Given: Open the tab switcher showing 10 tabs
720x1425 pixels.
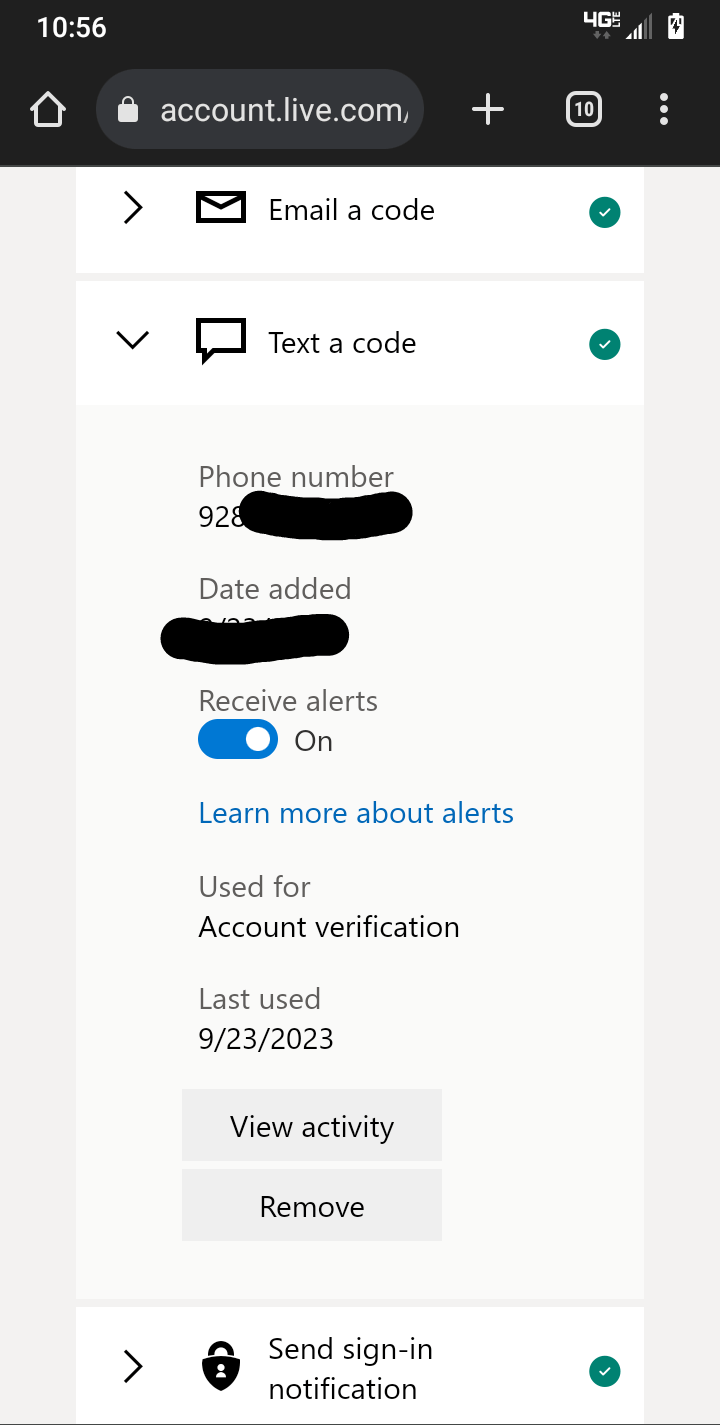Looking at the screenshot, I should click(x=584, y=109).
